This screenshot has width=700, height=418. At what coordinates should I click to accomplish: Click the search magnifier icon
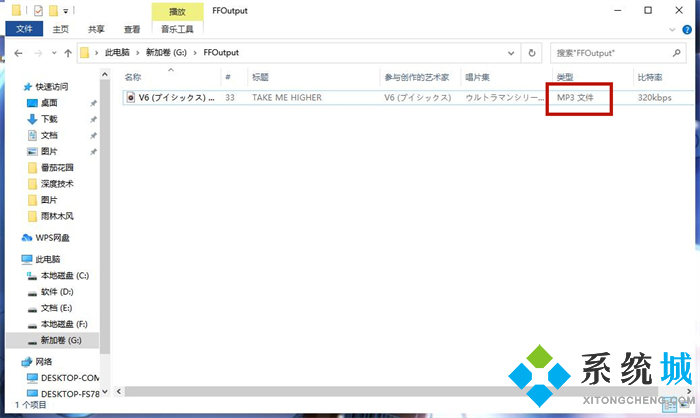(x=677, y=53)
